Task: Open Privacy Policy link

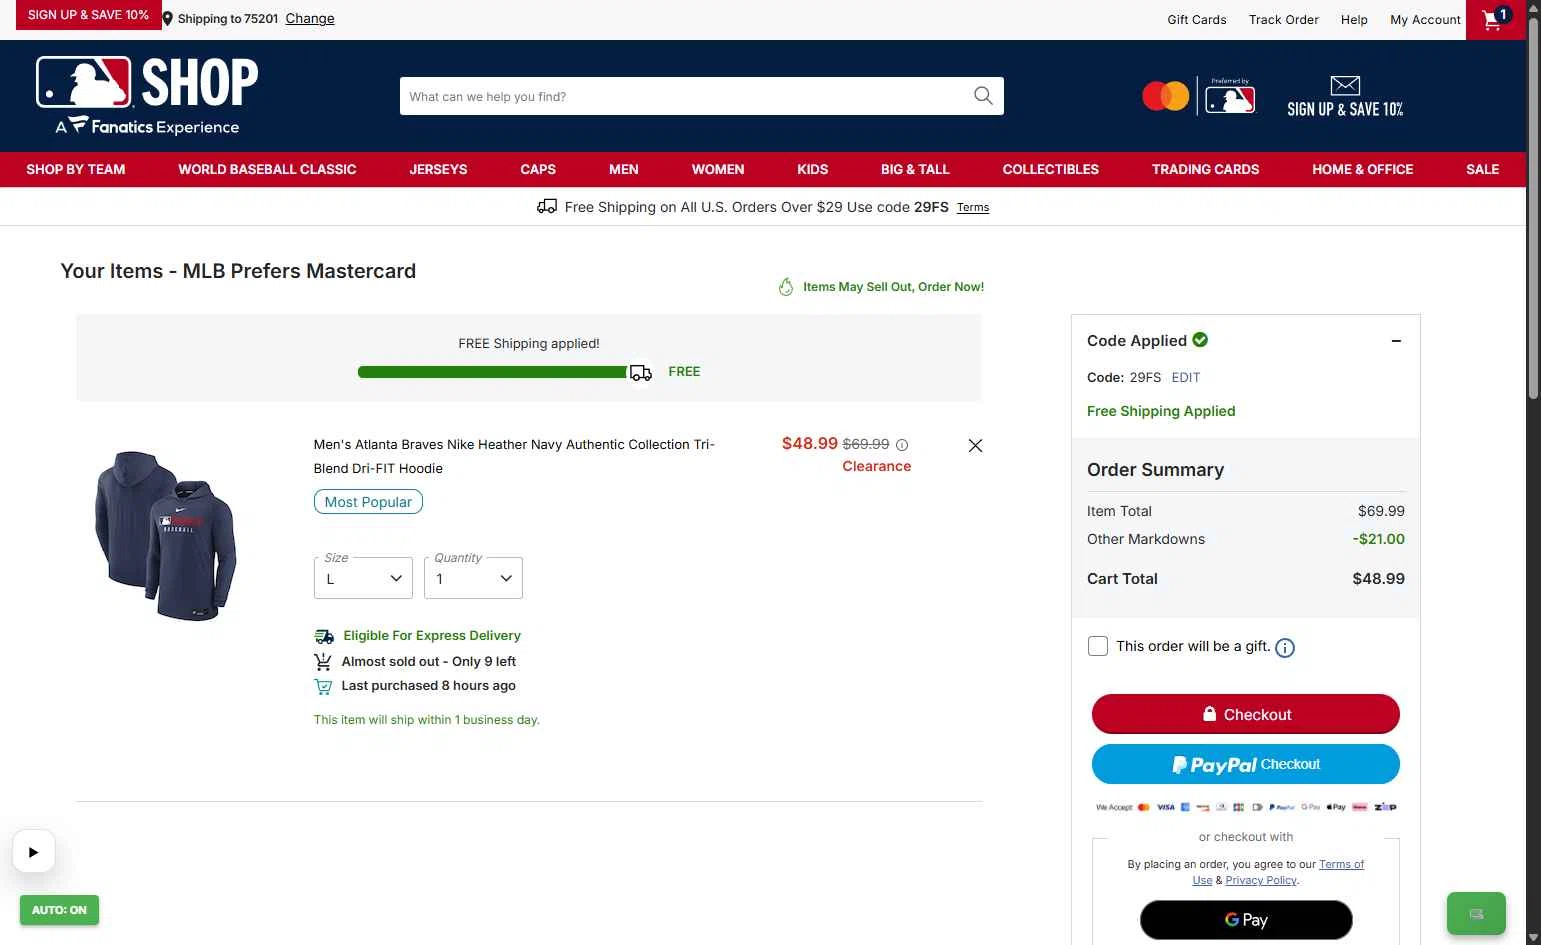Action: [x=1261, y=880]
